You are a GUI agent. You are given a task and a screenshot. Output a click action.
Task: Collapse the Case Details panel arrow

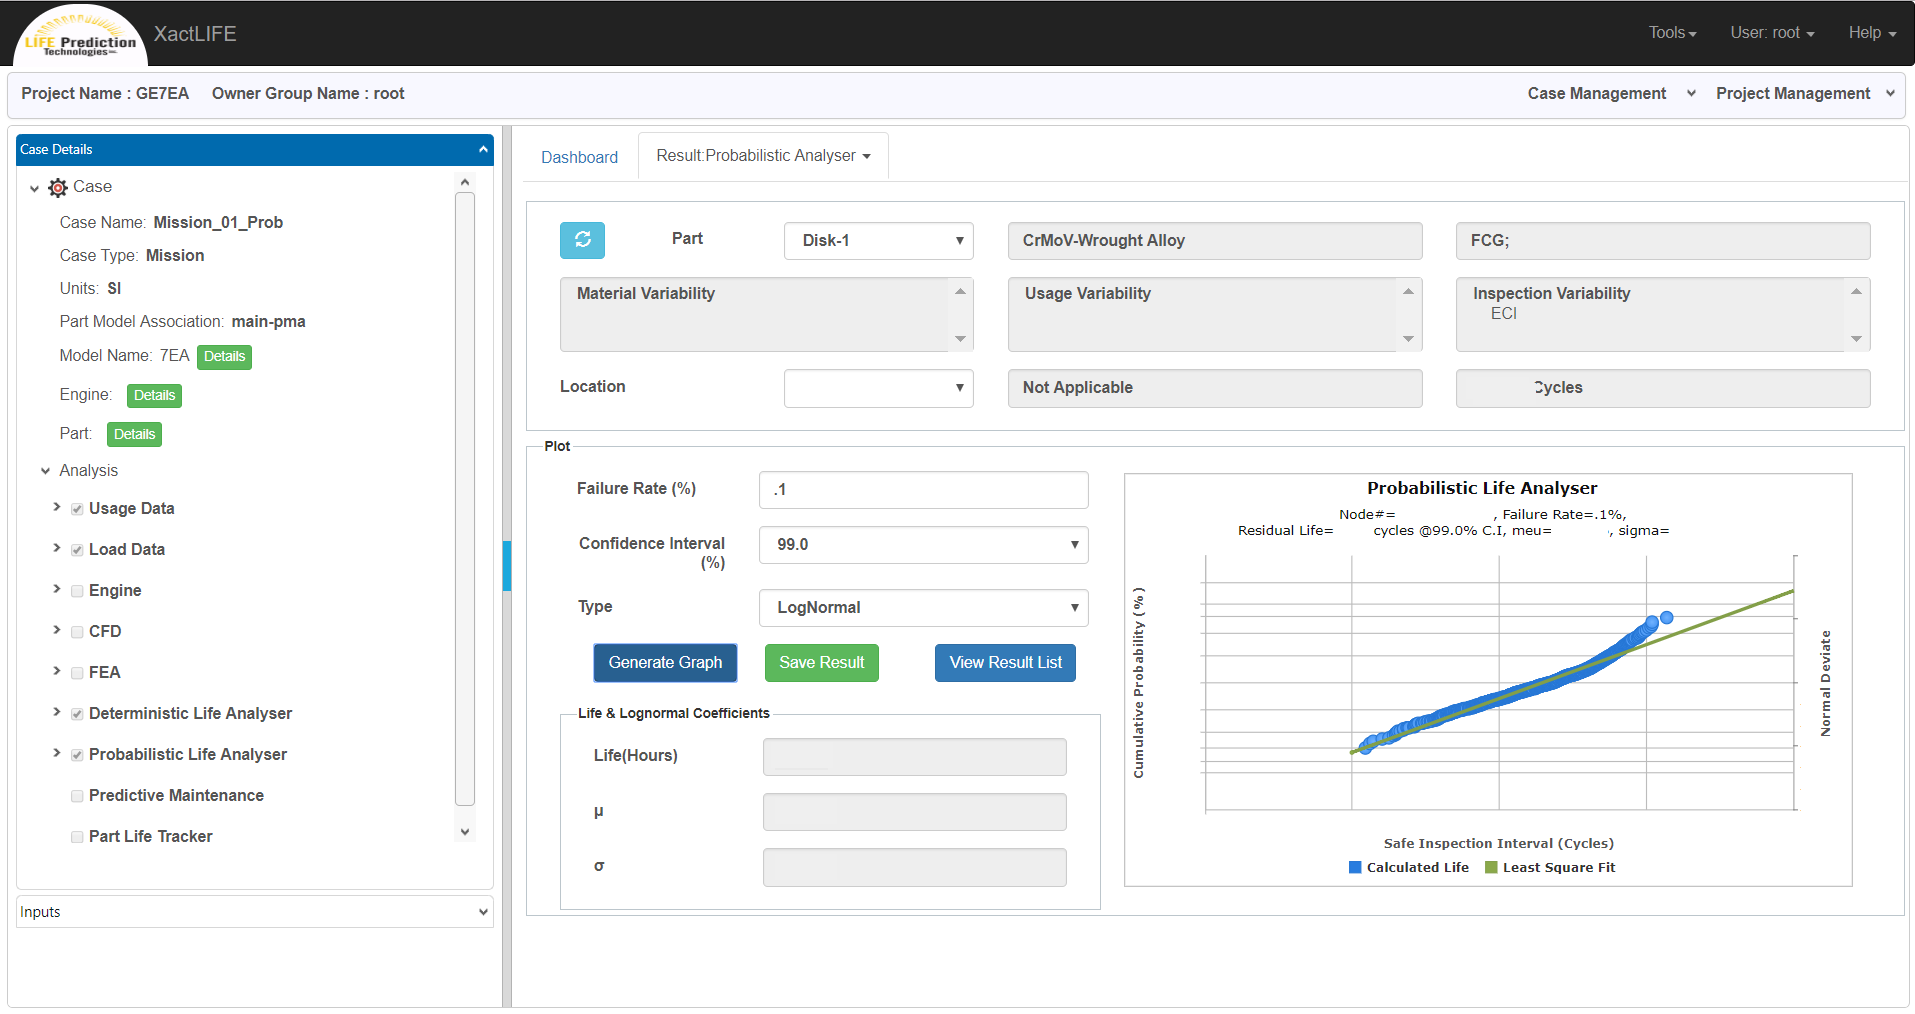coord(484,149)
